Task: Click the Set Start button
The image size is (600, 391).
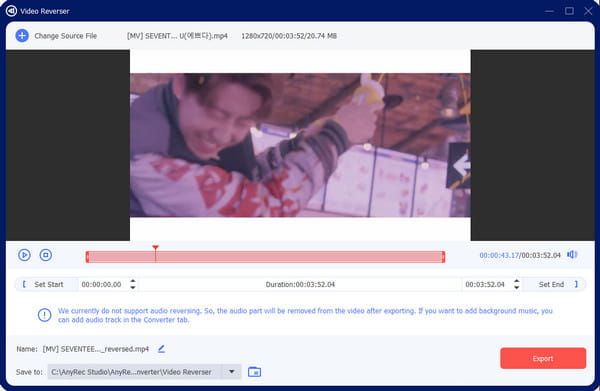Action: pos(43,284)
